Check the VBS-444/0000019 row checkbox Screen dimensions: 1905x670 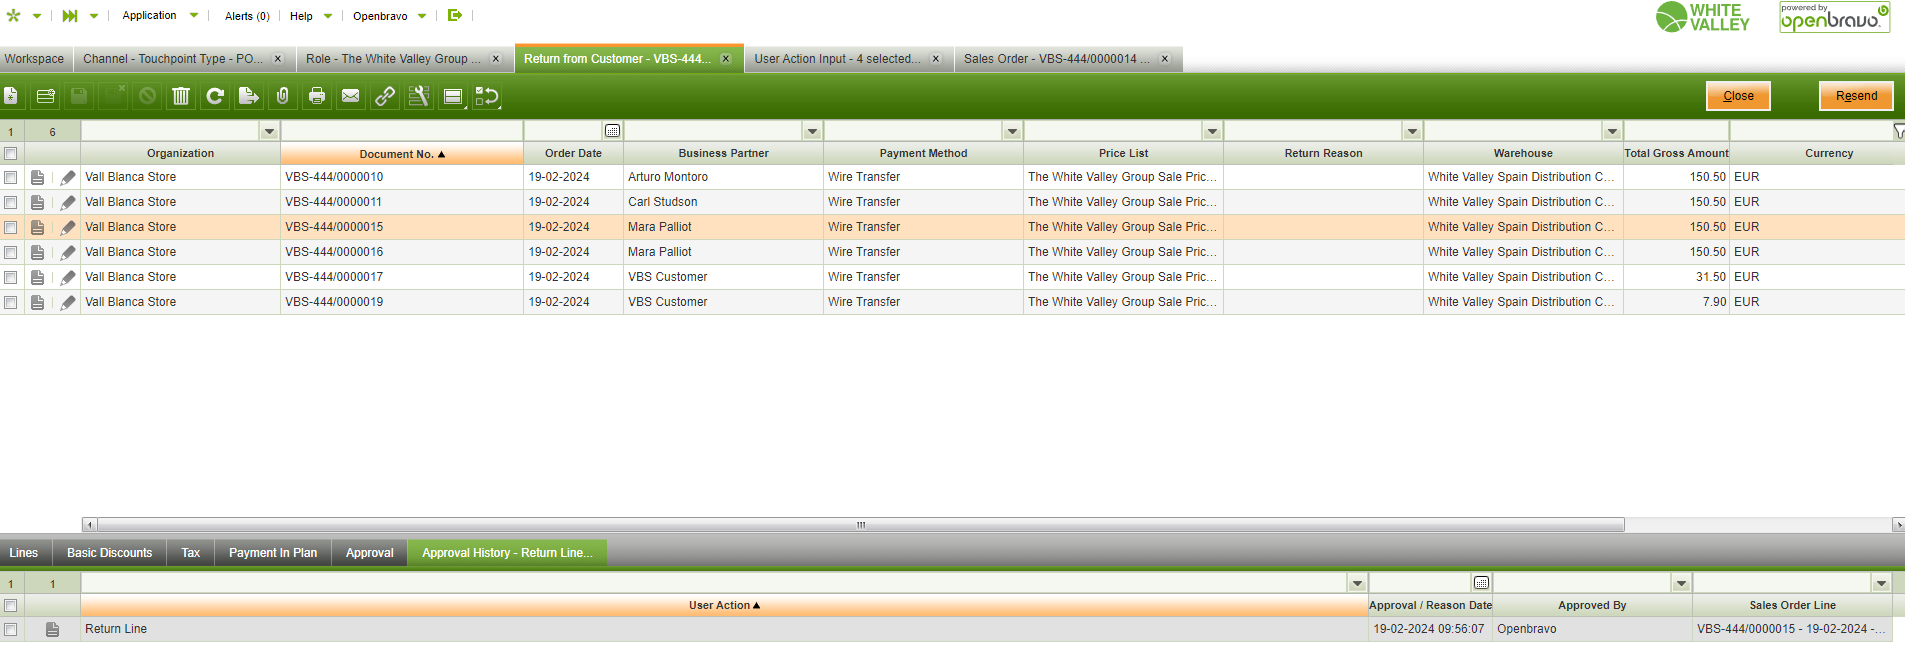point(11,302)
